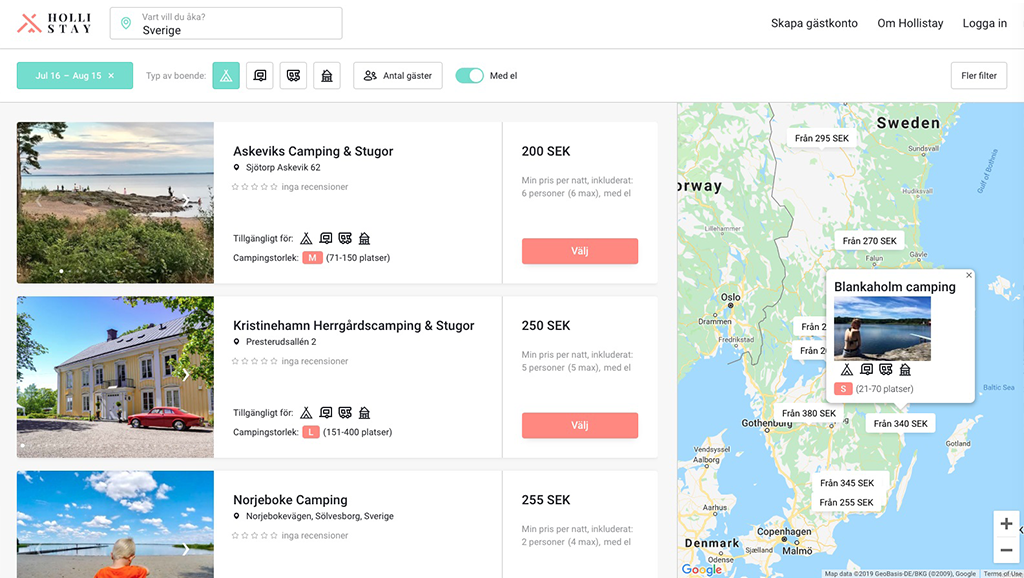This screenshot has width=1024, height=578.
Task: Click the 'M' campsite size badge for Askeviks
Action: click(312, 258)
